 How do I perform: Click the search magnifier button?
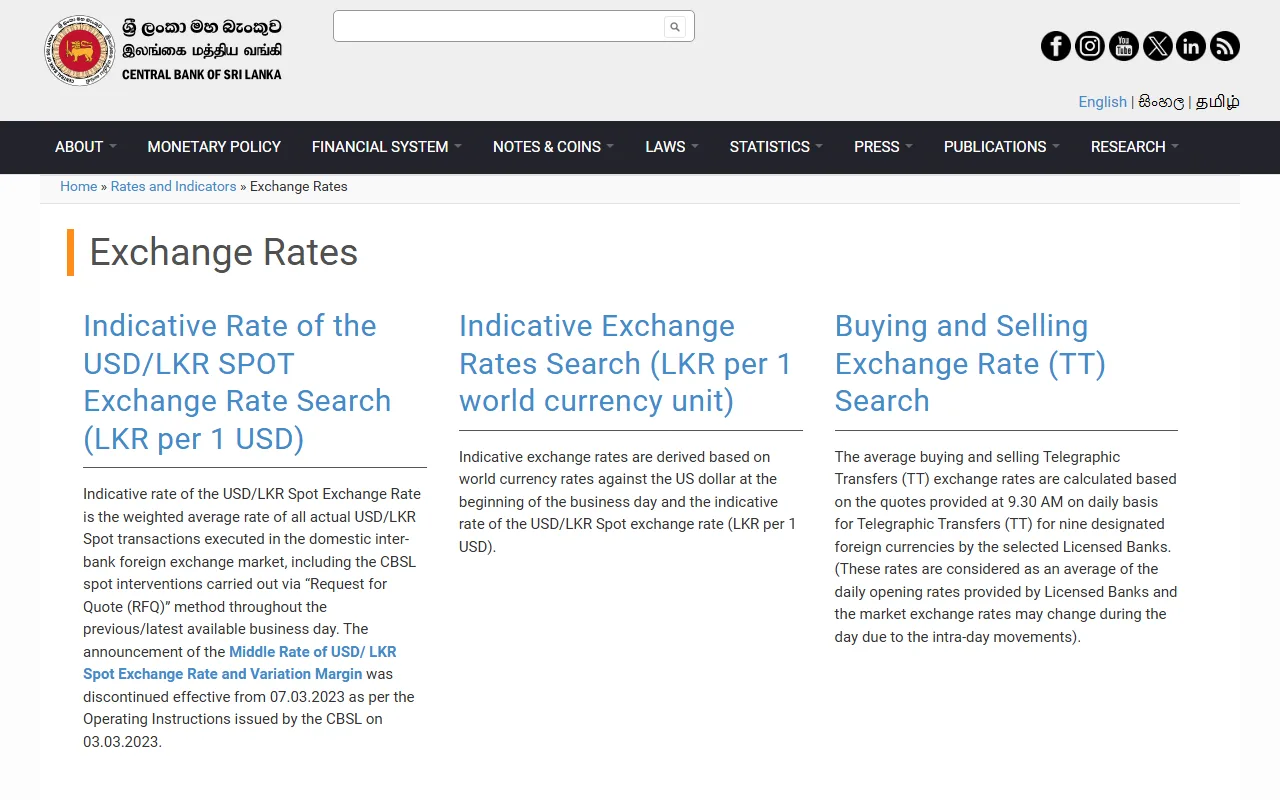[x=675, y=27]
